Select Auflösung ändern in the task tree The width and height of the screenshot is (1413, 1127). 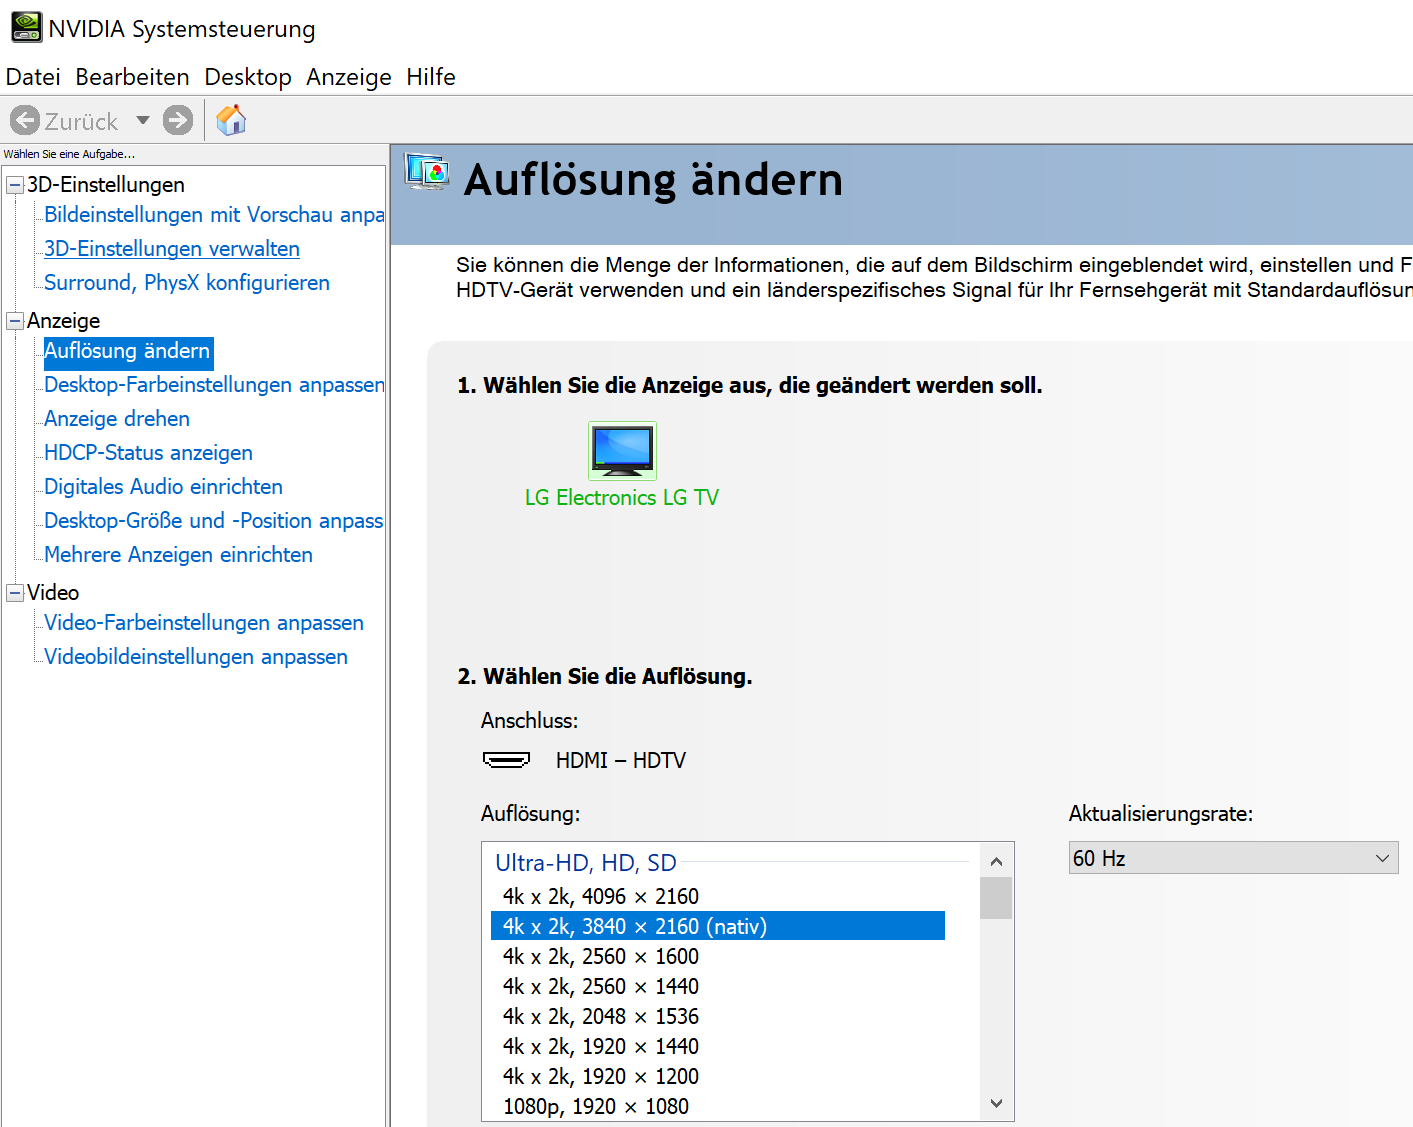point(128,352)
